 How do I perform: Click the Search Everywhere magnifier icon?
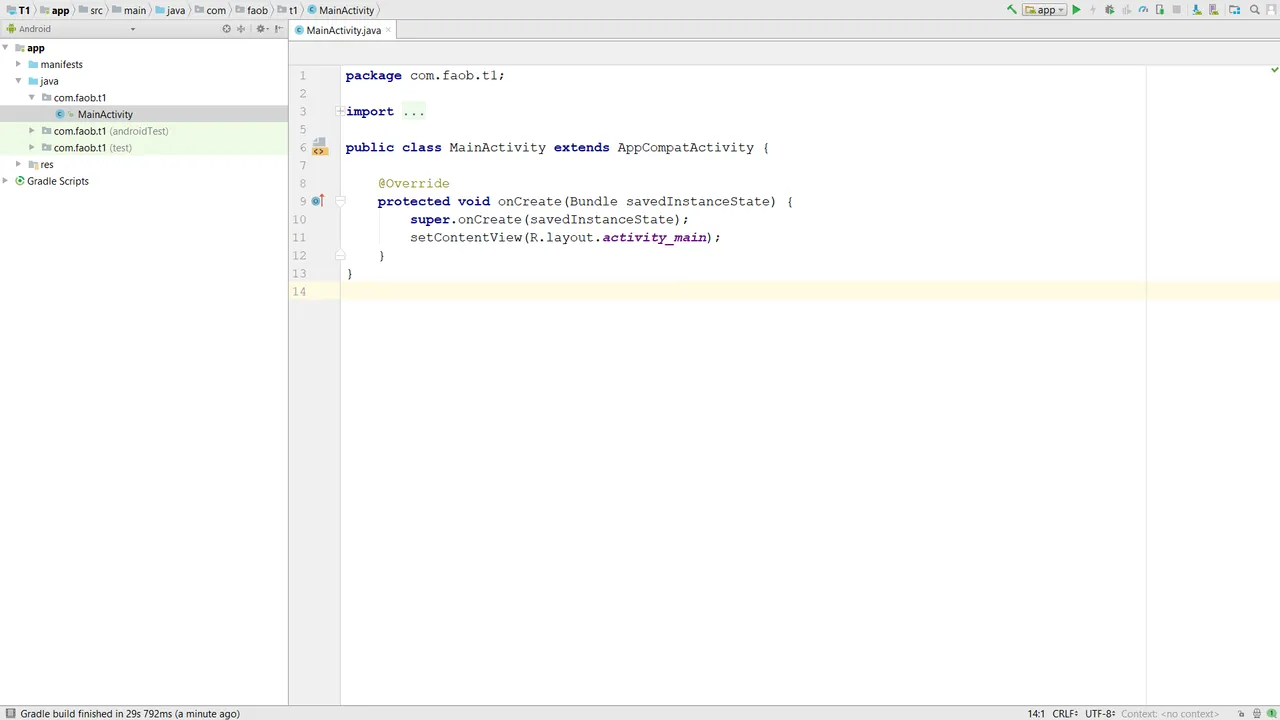pos(1255,10)
